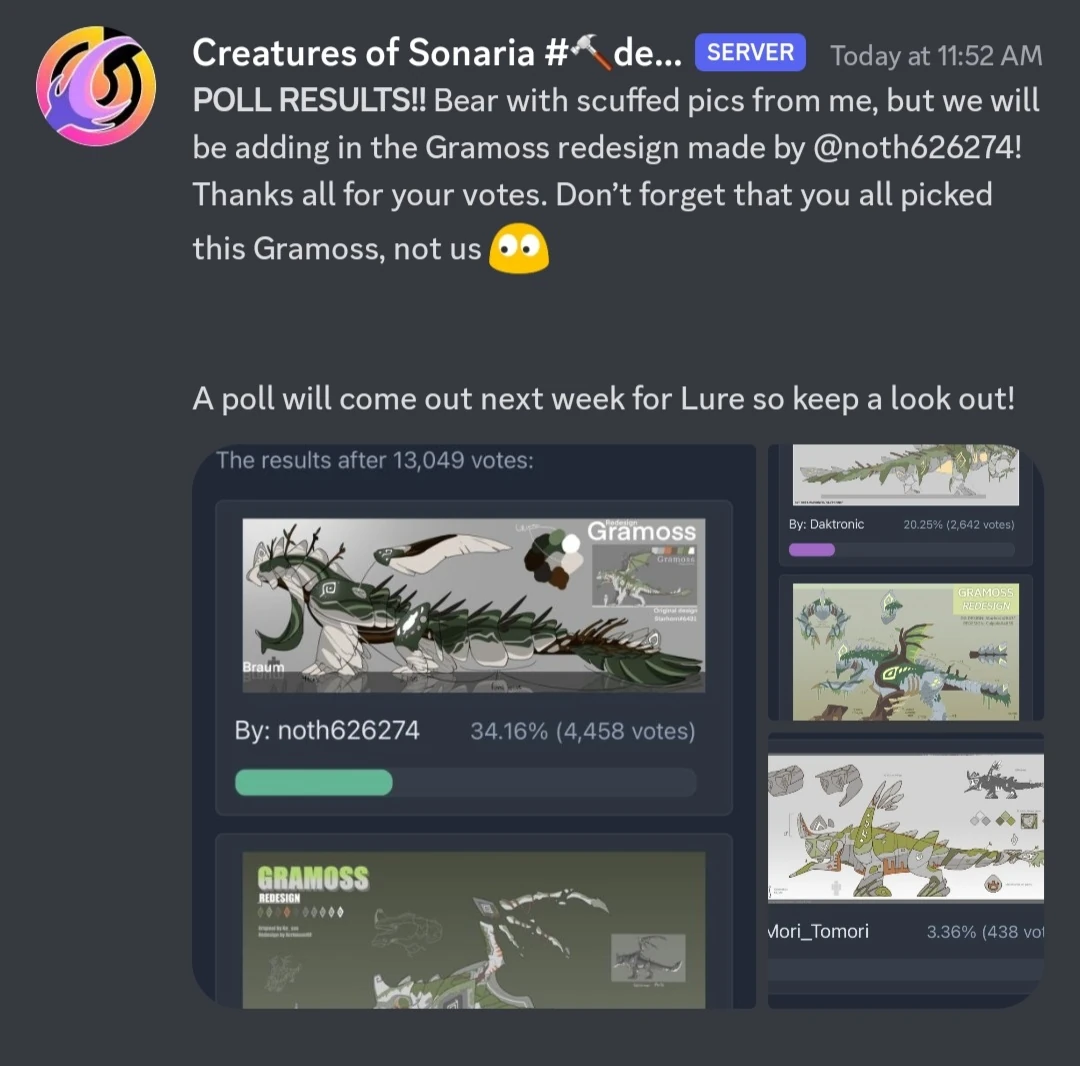1080x1066 pixels.
Task: Open the green GRAMOSS REDESIGN entry thumbnail
Action: pyautogui.click(x=906, y=651)
